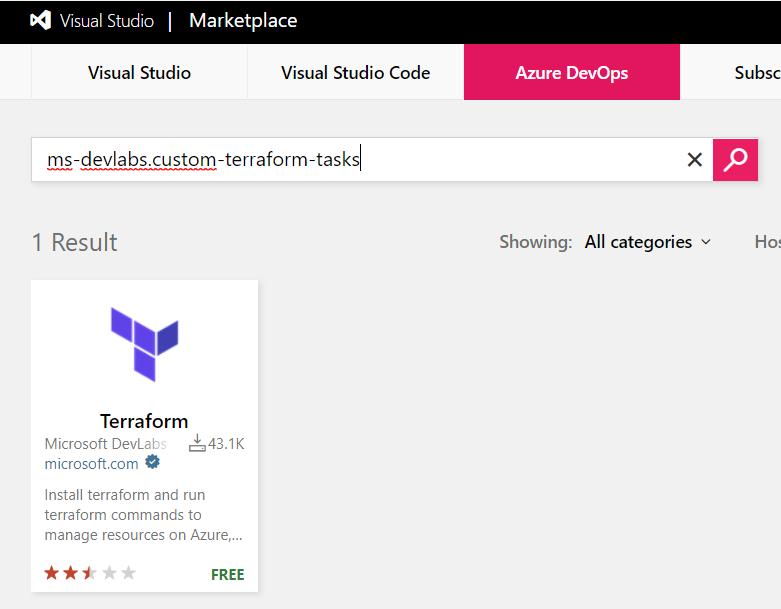Click the Microsoft DevLabs publisher name

pos(106,444)
